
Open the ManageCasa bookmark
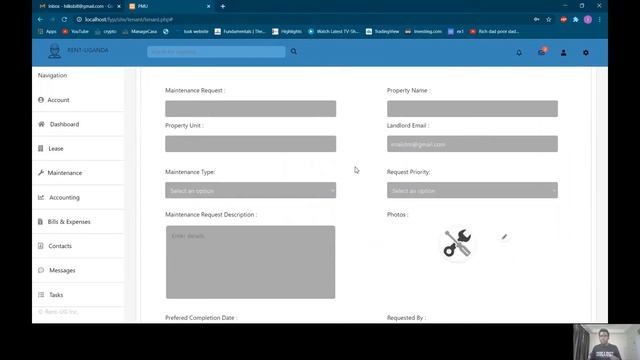(x=140, y=31)
